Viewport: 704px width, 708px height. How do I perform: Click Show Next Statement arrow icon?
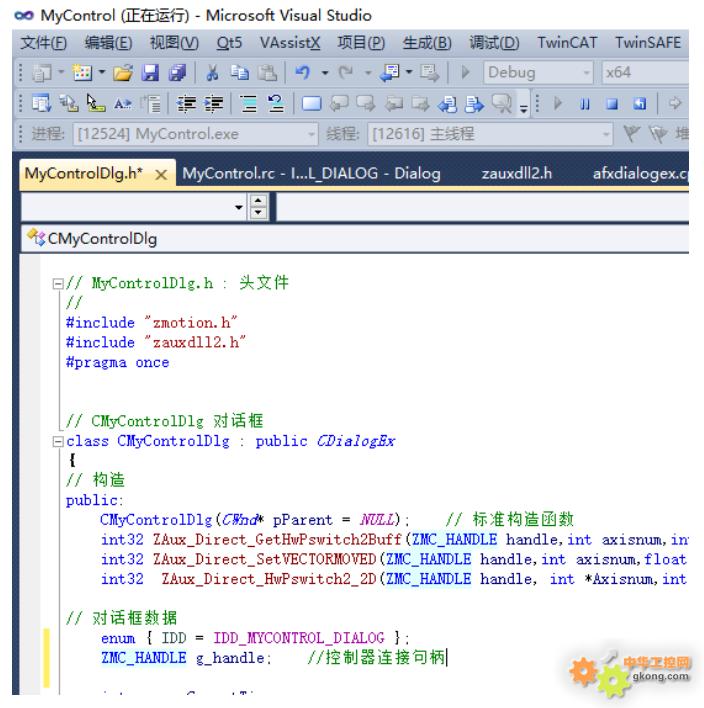675,103
